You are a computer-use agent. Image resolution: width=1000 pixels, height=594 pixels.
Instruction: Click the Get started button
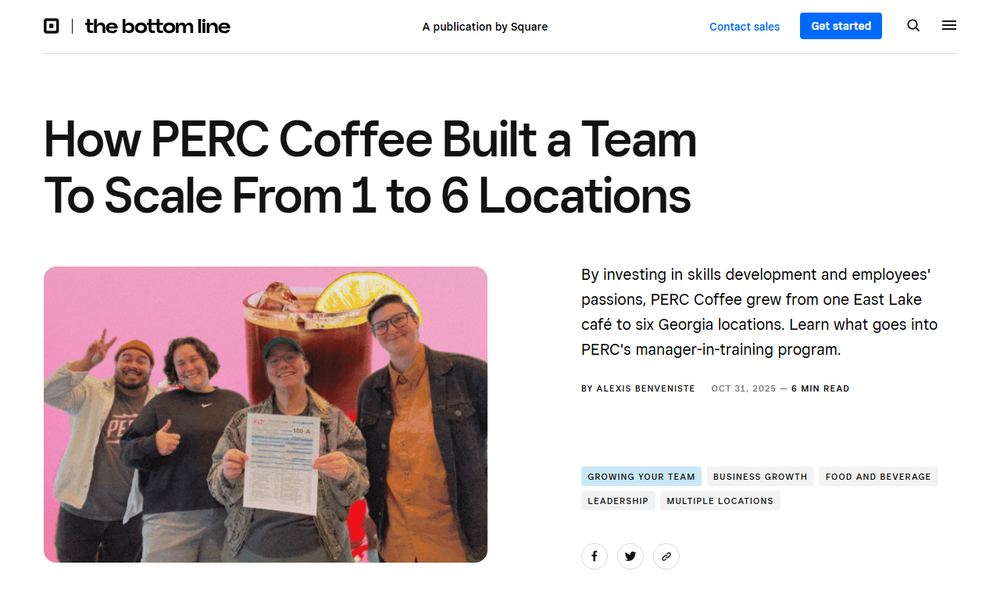841,26
